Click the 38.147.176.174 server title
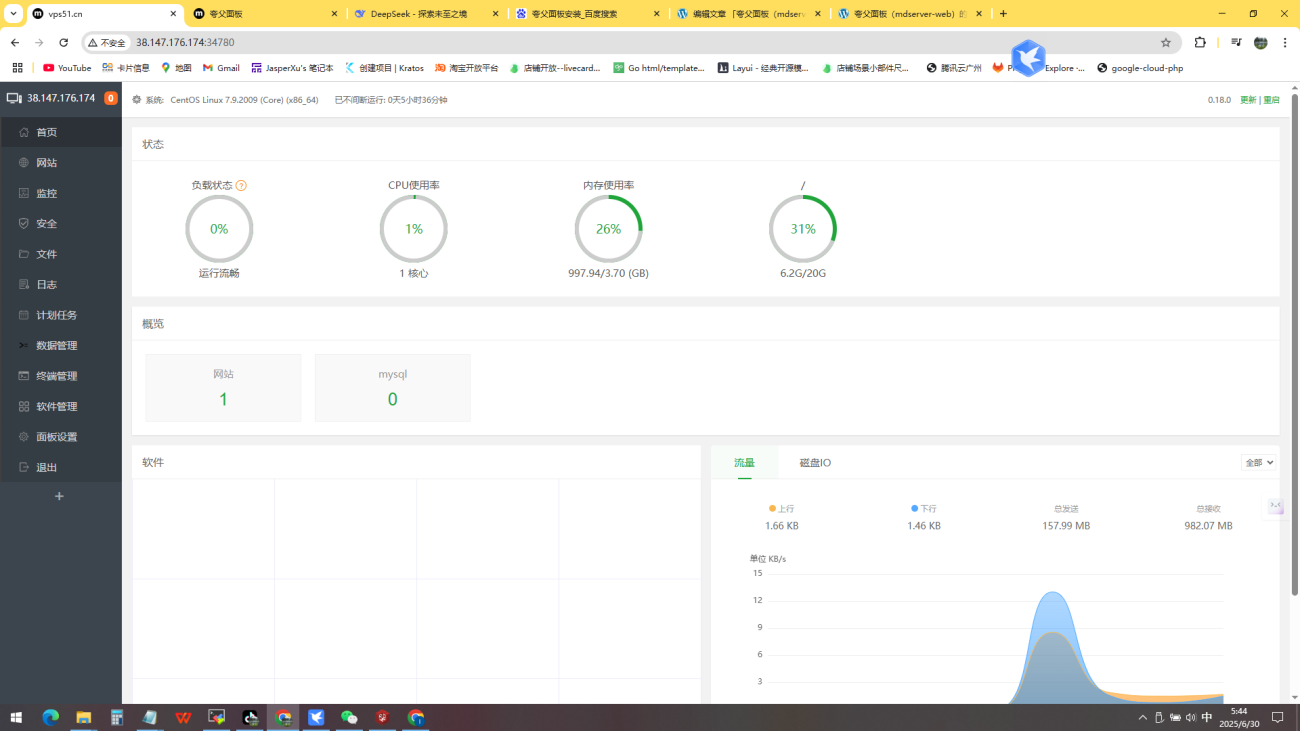Viewport: 1300px width, 731px height. coord(61,98)
